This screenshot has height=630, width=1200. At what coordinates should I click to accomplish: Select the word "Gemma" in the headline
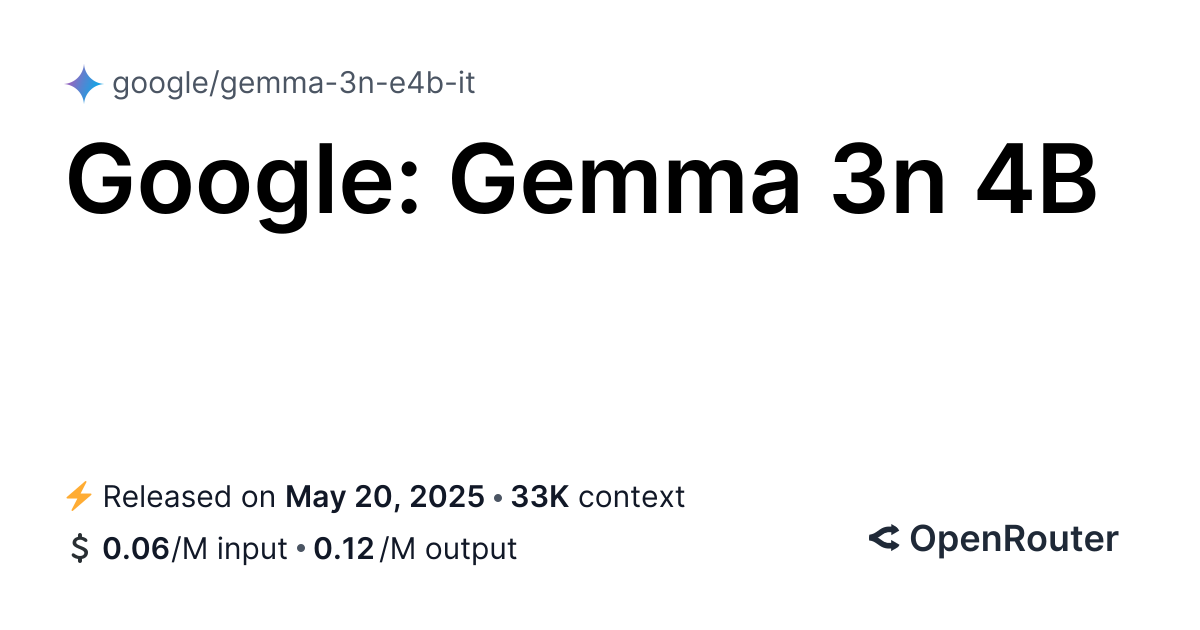point(625,180)
